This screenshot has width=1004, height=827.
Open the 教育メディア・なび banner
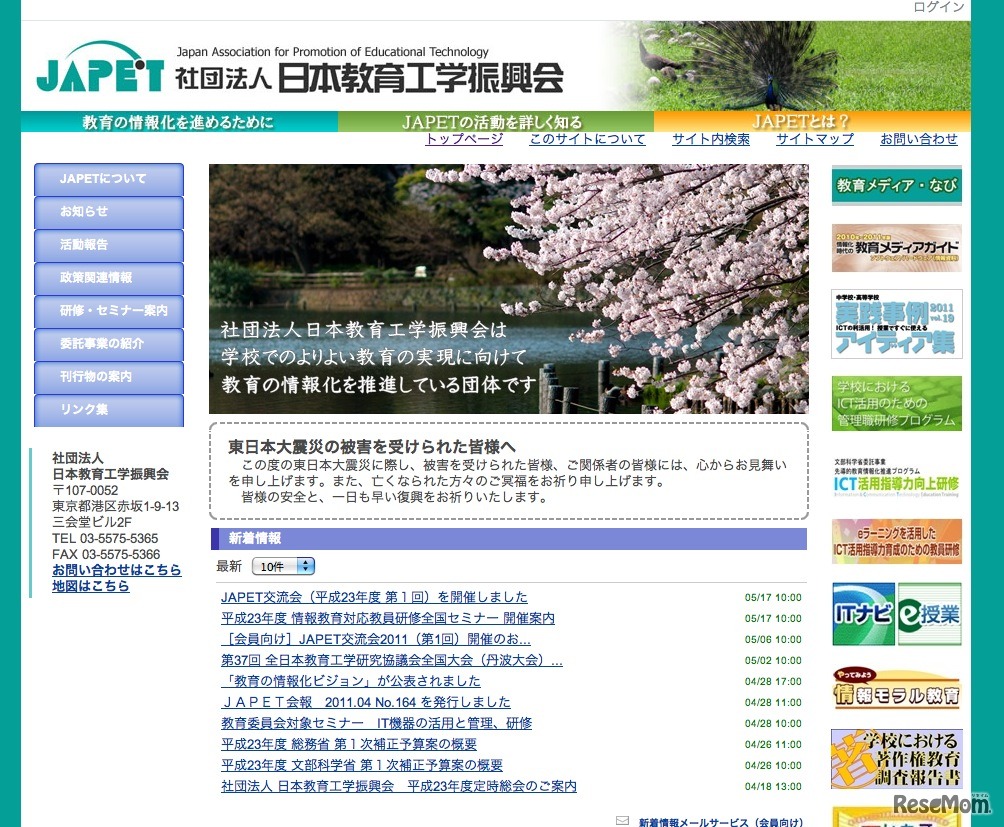click(x=895, y=186)
